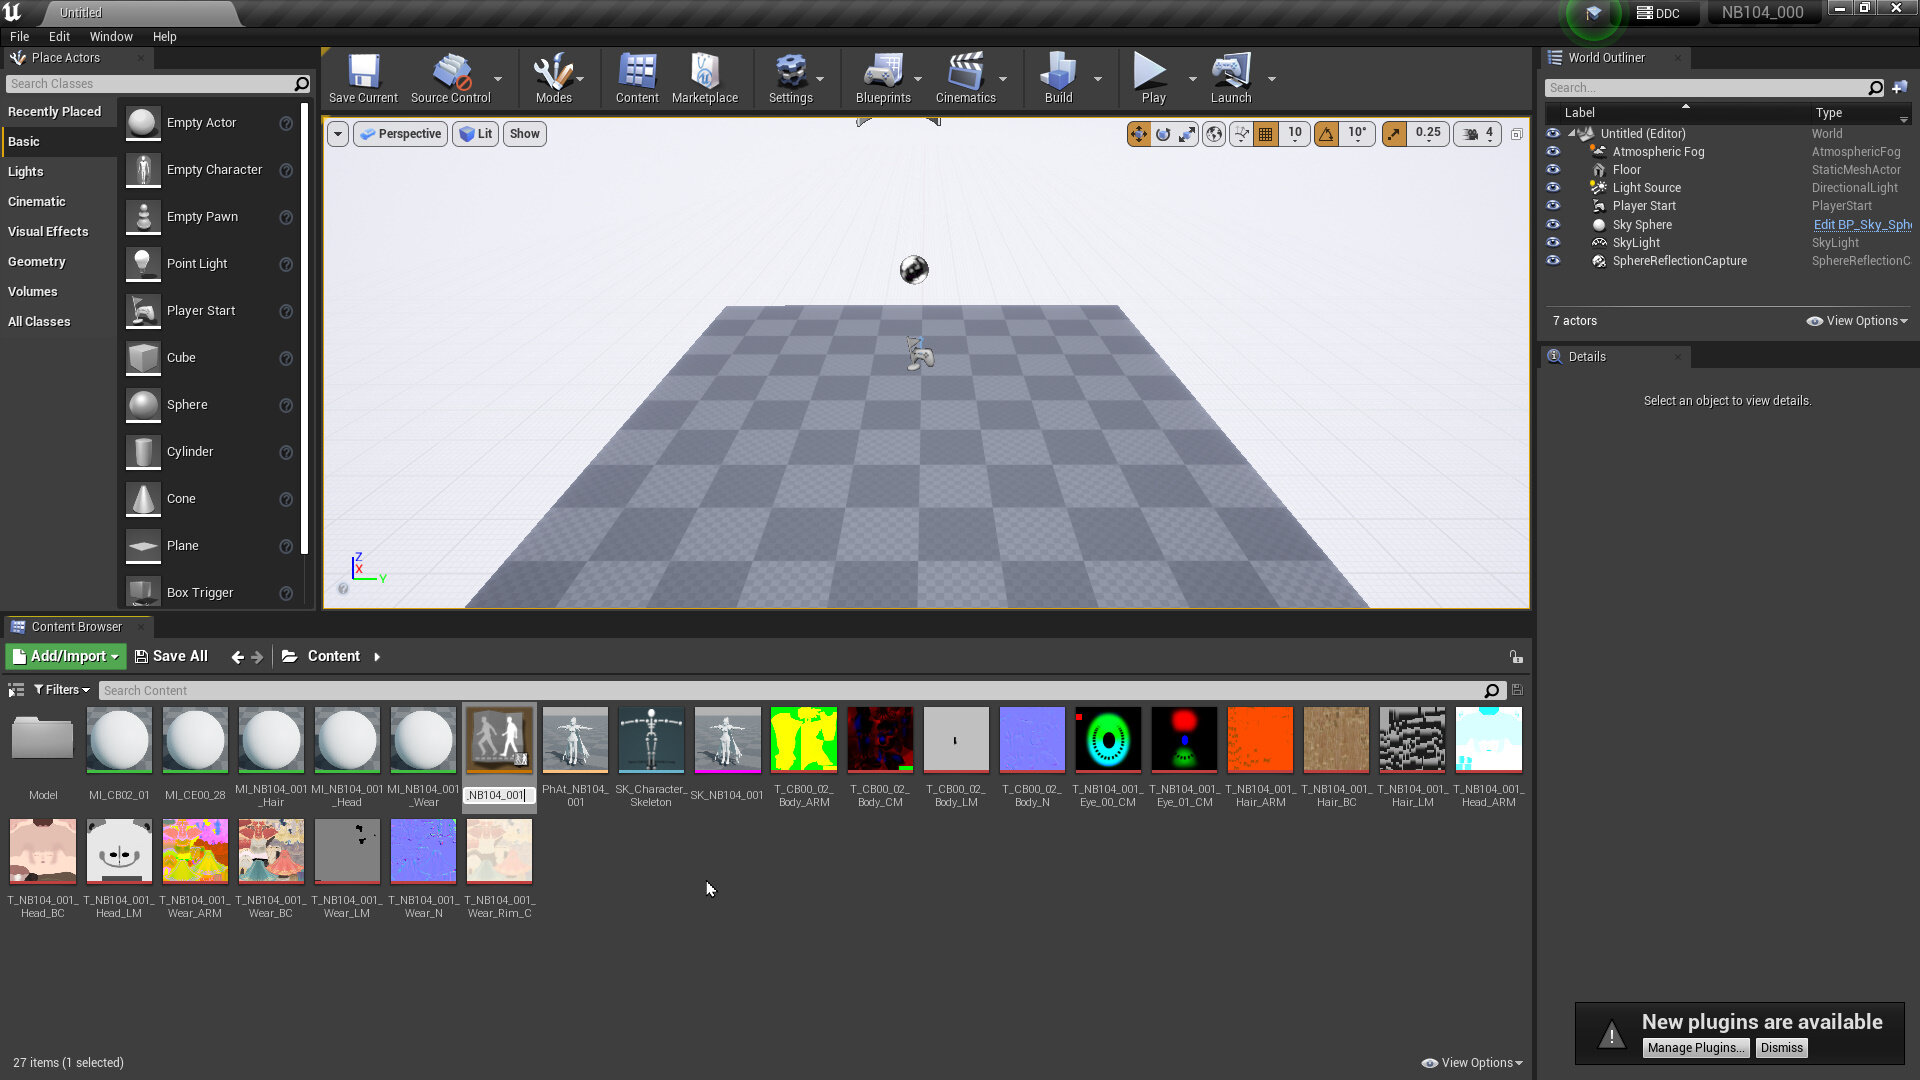The image size is (1920, 1080).
Task: Open Source Control from the toolbar
Action: coord(451,78)
